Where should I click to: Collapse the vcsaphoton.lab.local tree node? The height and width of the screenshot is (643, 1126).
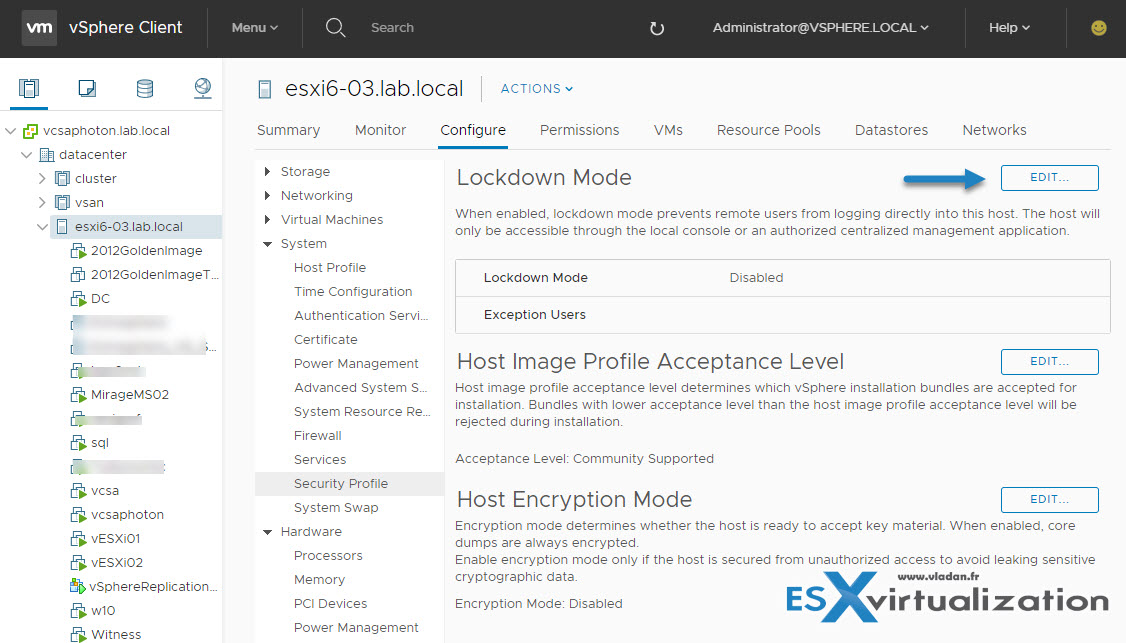click(11, 131)
